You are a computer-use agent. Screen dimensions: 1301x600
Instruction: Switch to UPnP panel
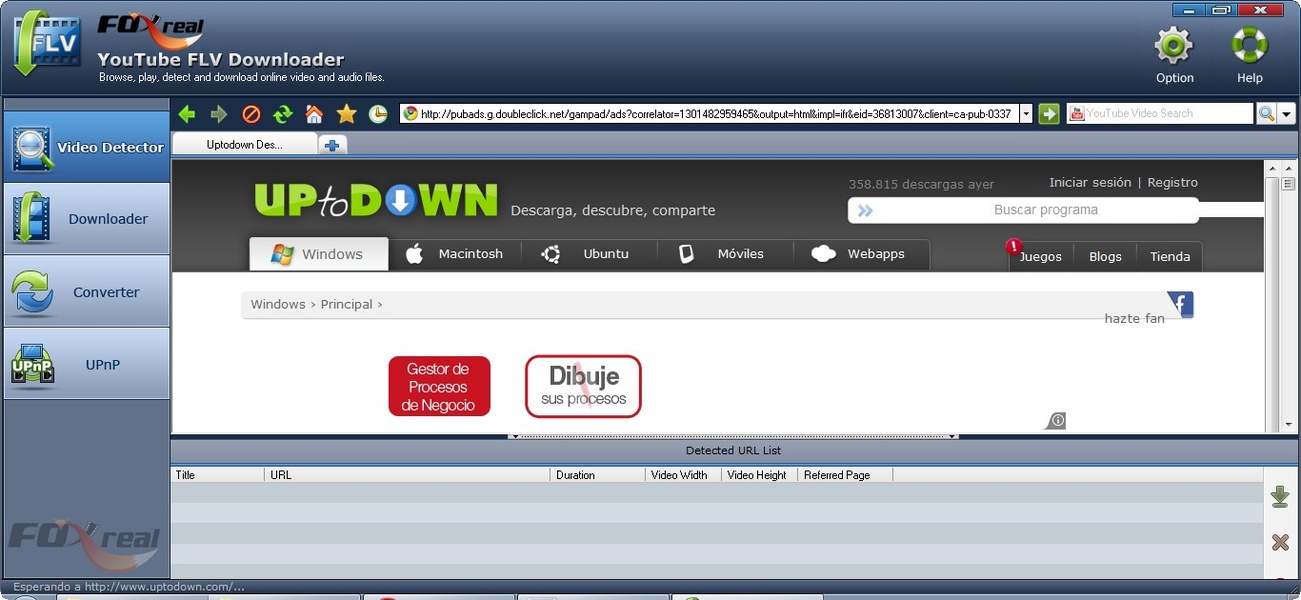pos(87,364)
